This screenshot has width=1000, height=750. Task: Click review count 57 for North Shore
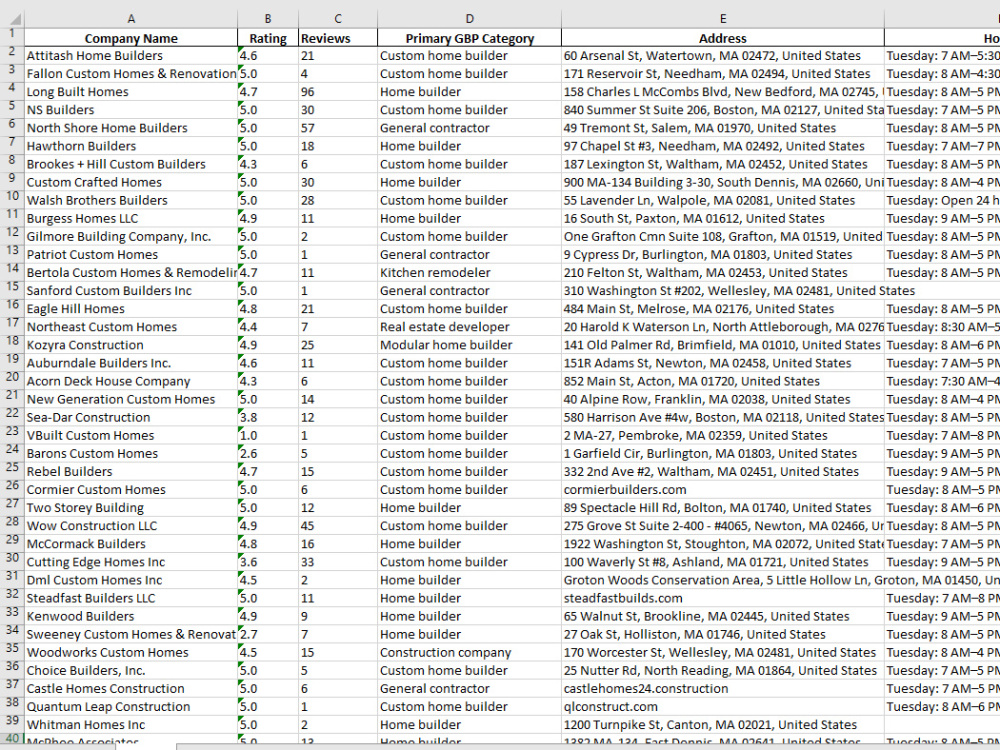point(338,128)
